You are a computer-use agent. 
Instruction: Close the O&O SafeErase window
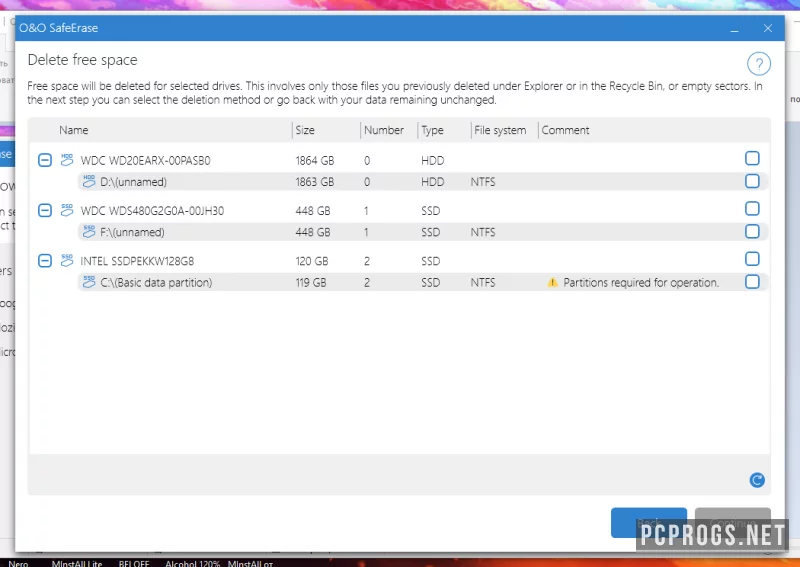(768, 28)
